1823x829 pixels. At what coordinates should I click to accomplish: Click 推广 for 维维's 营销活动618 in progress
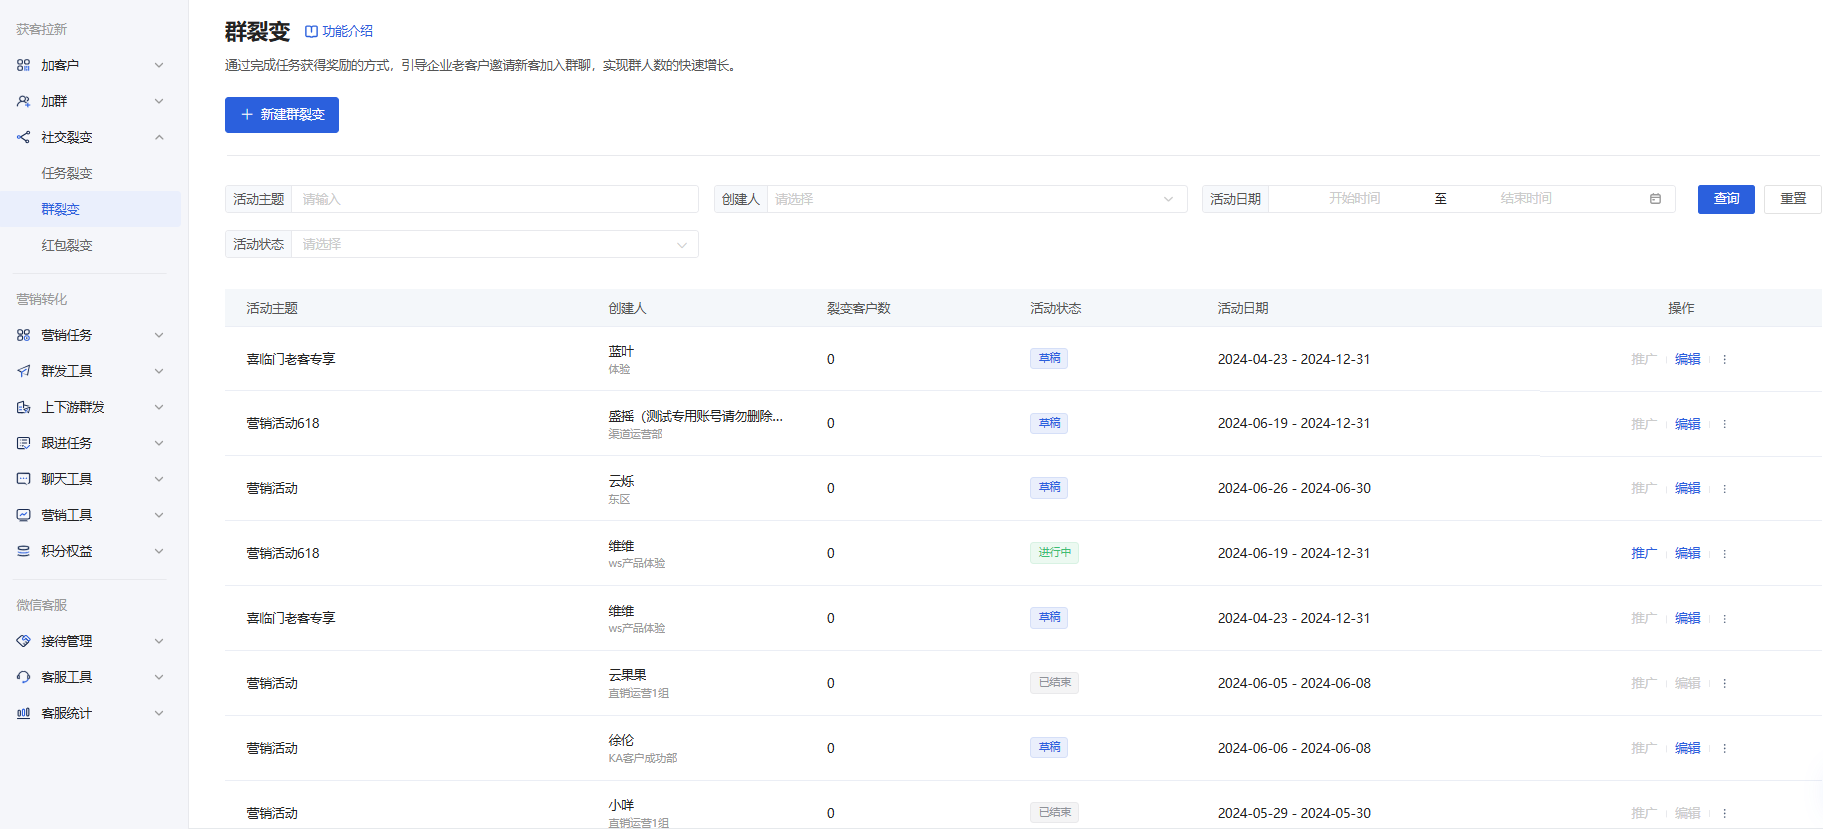point(1644,553)
